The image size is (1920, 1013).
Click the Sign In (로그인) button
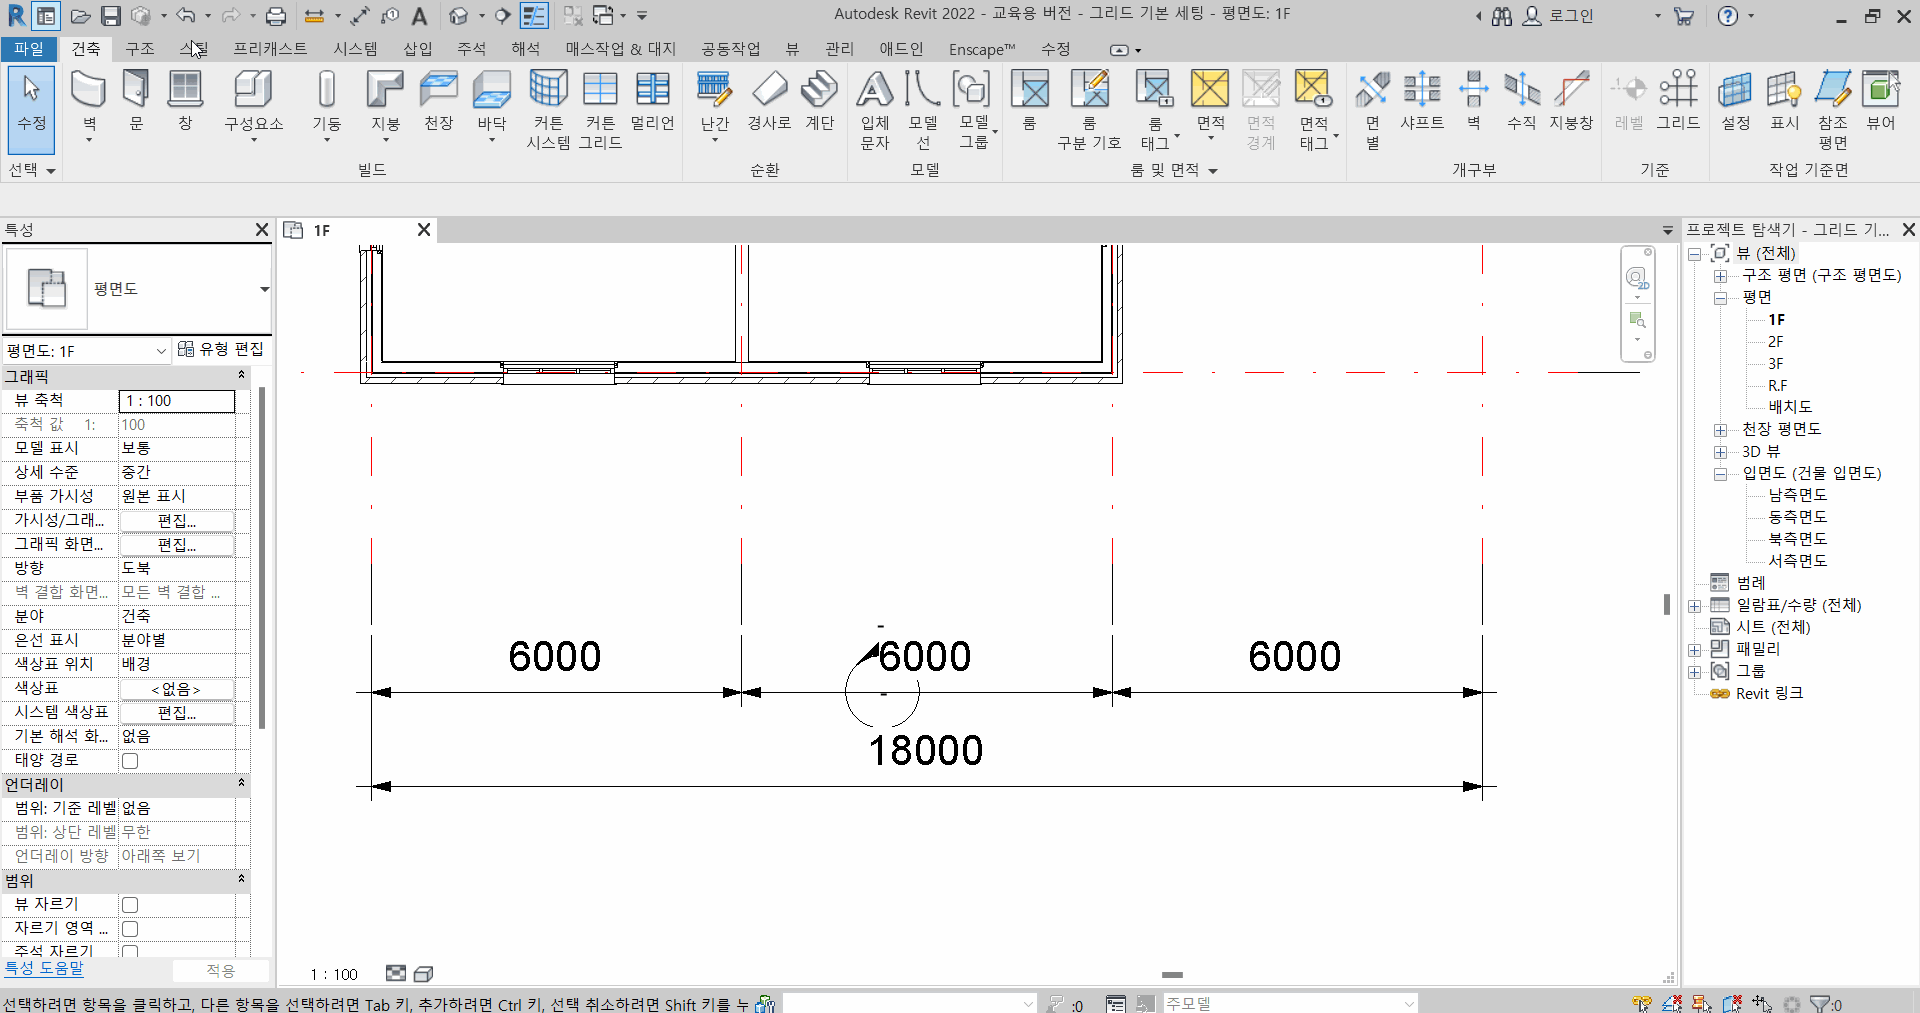[x=1558, y=16]
